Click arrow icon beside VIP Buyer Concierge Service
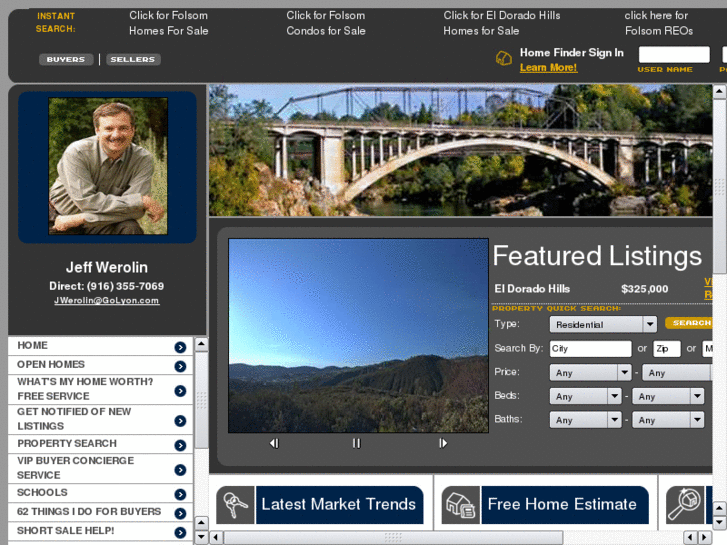The width and height of the screenshot is (727, 545). point(180,470)
